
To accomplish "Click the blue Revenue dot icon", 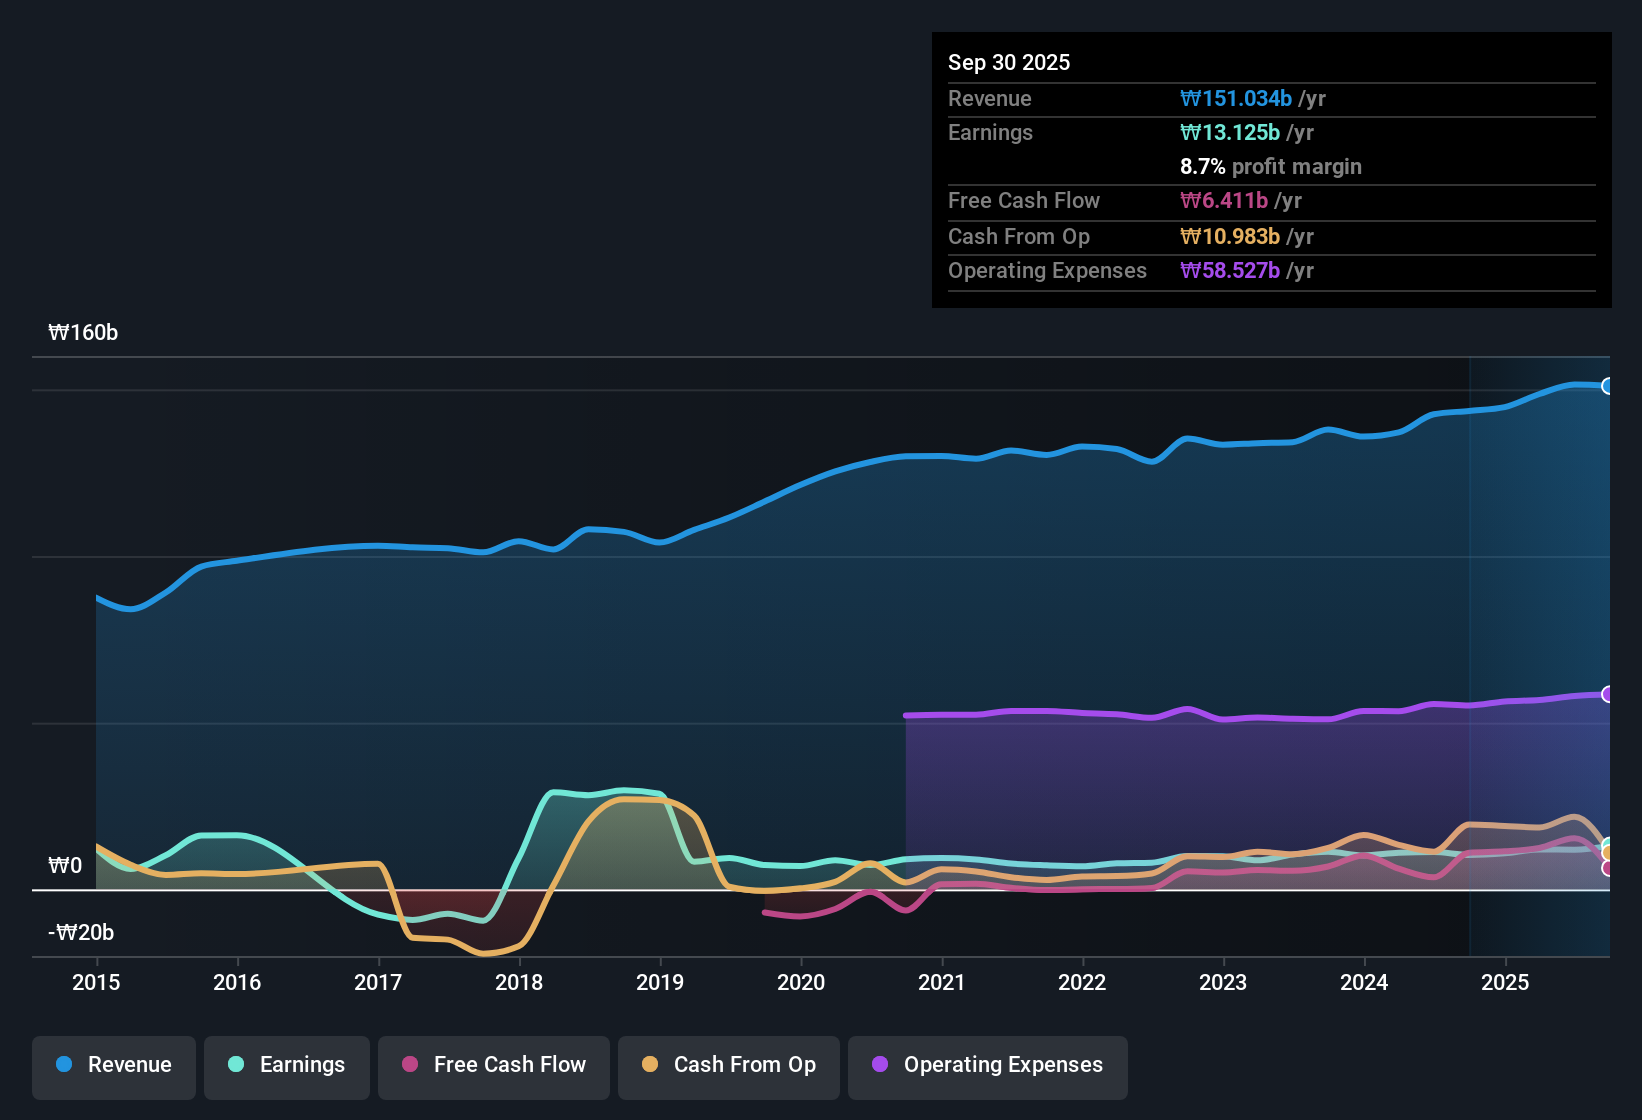I will point(64,1065).
